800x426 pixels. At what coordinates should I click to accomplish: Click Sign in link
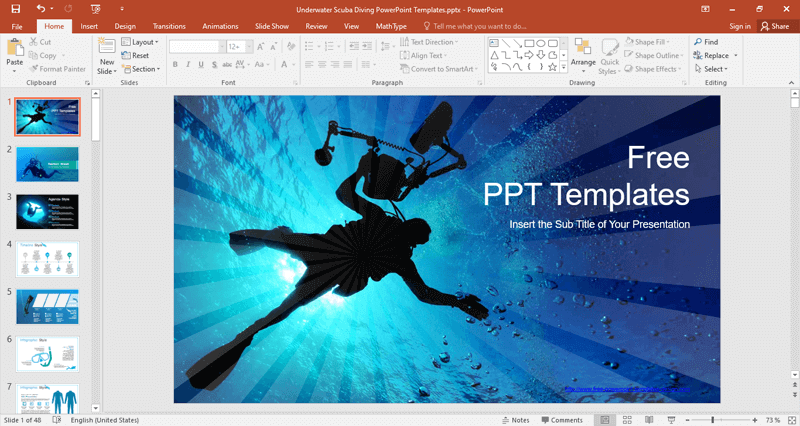click(x=740, y=26)
